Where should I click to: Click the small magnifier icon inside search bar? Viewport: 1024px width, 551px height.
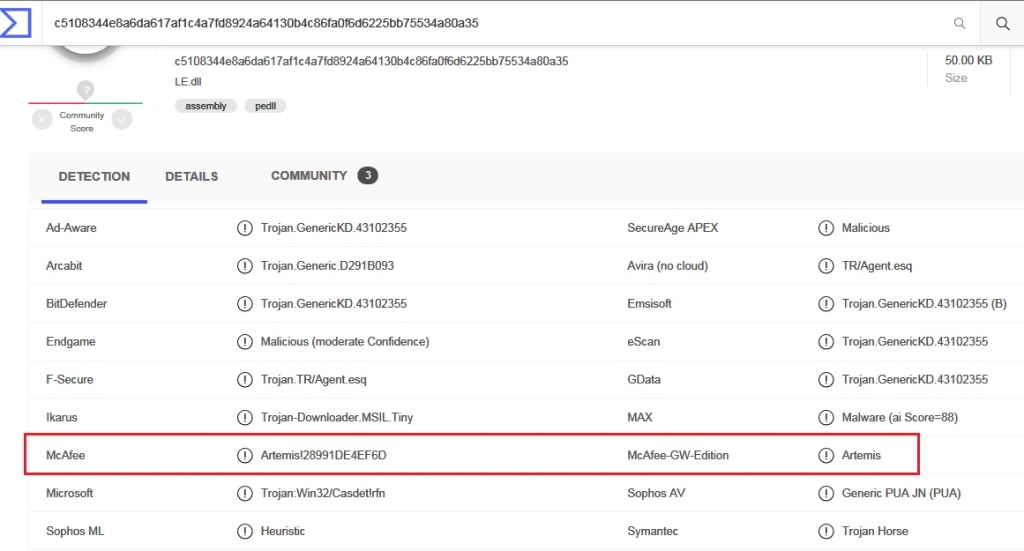pyautogui.click(x=959, y=23)
